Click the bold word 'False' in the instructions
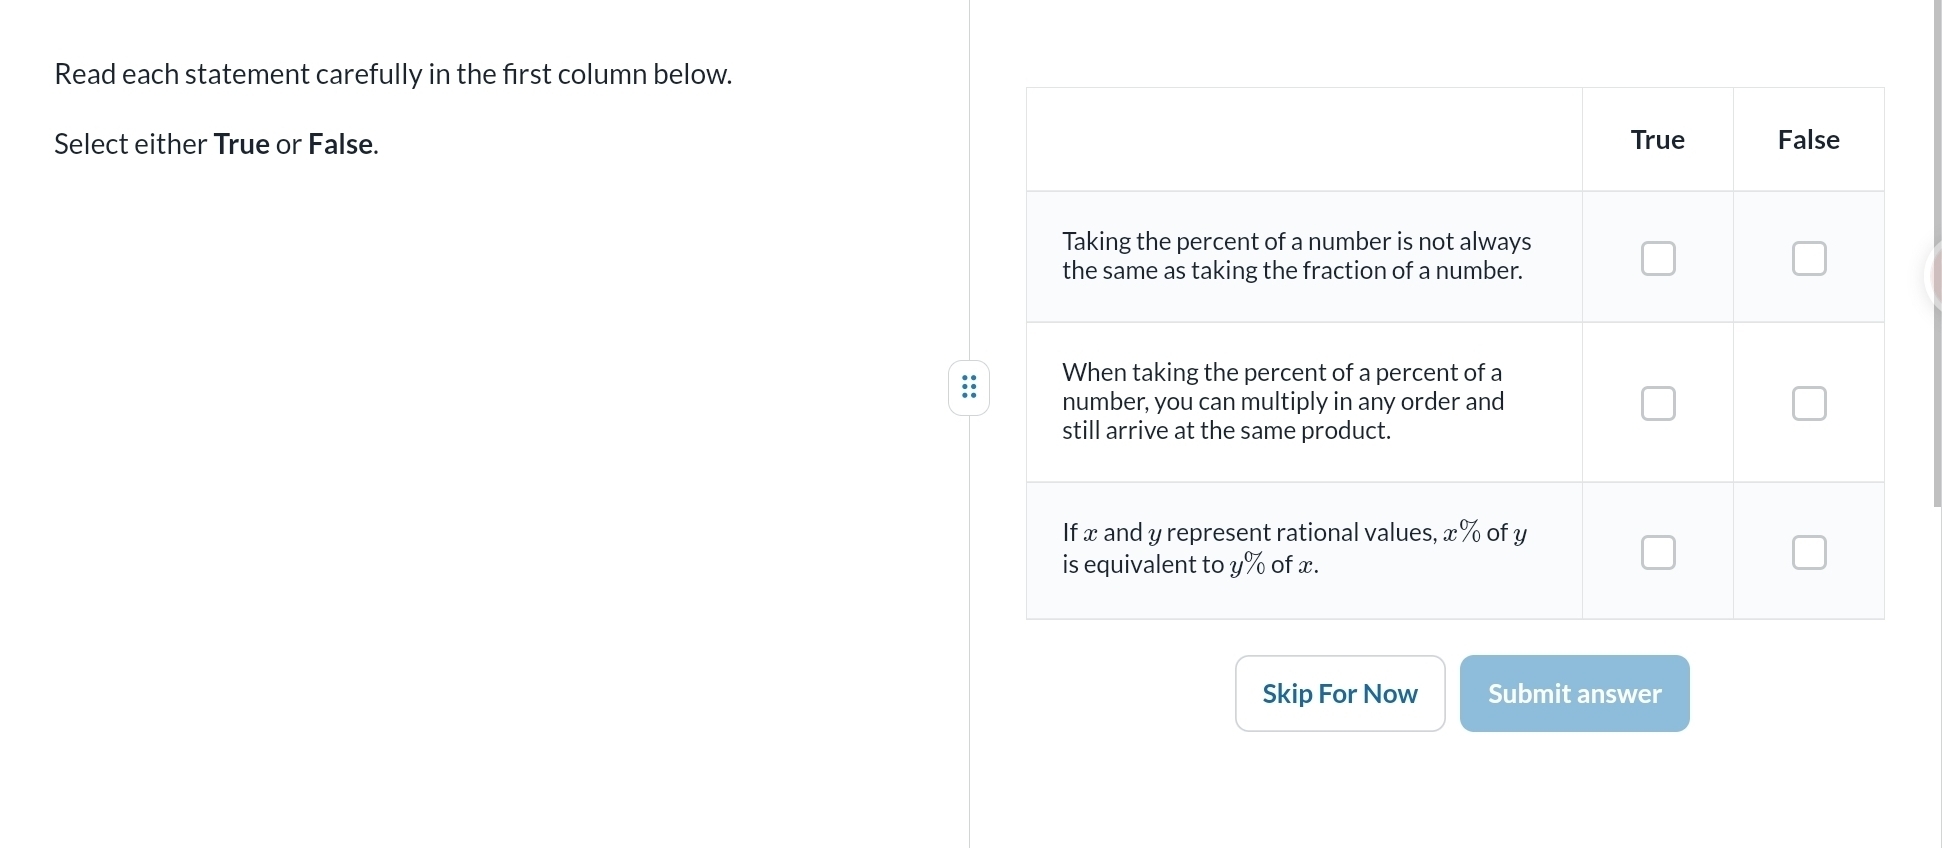 pos(340,144)
